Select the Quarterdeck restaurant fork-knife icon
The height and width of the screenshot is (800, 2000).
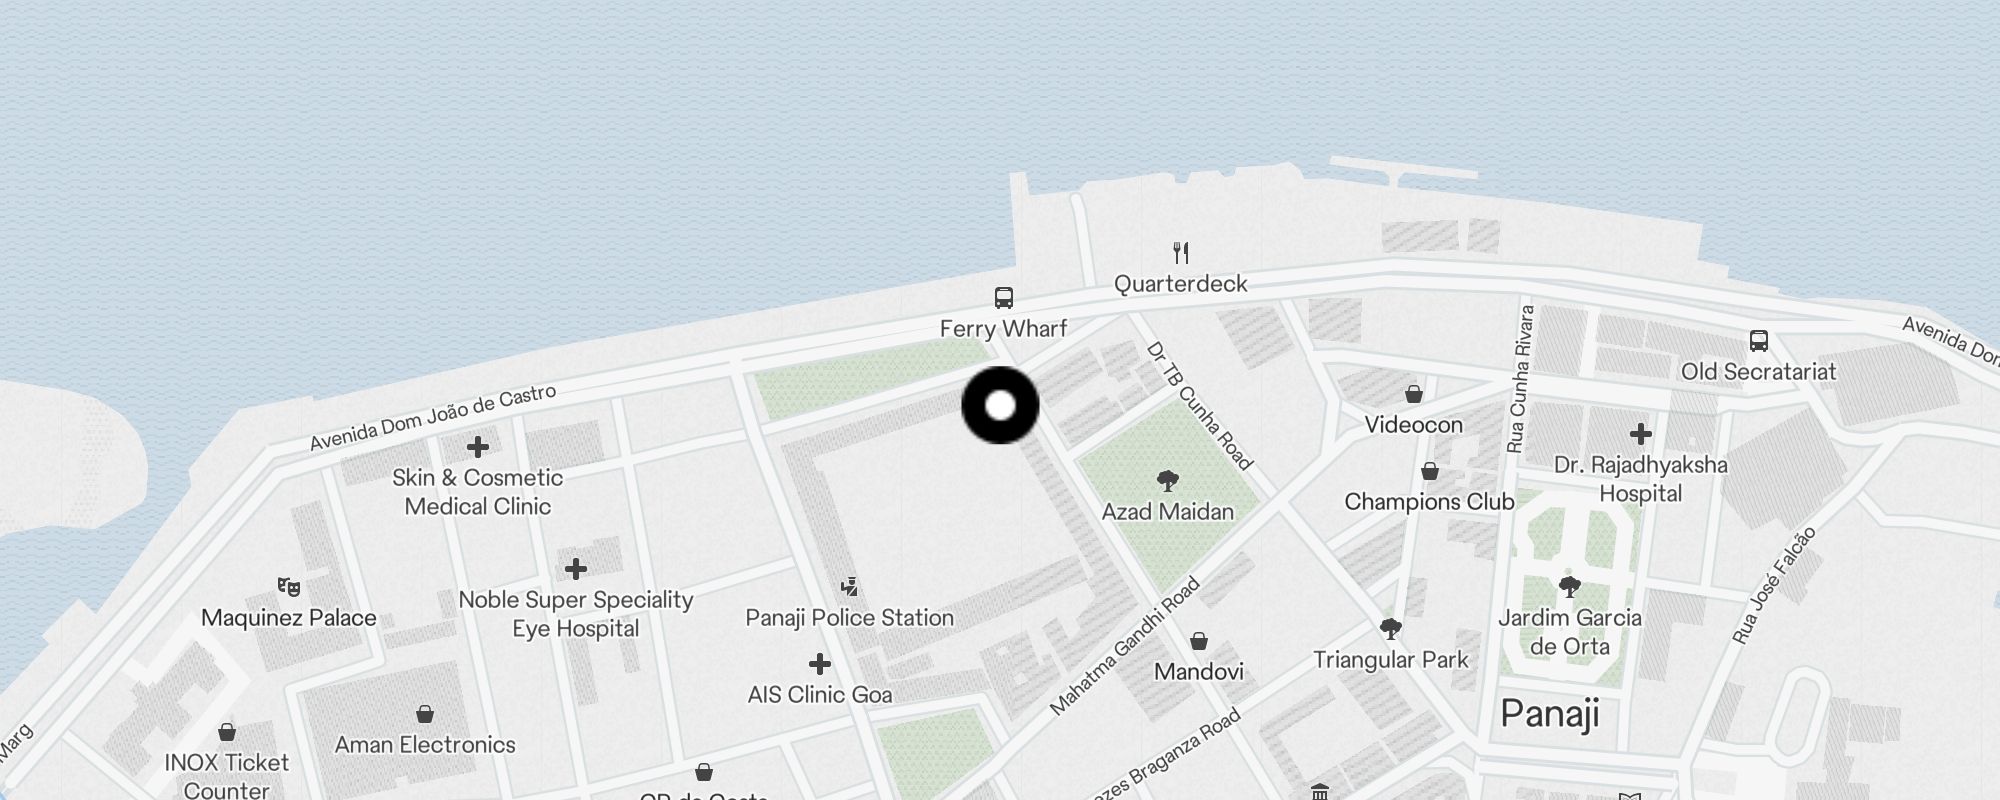(x=1181, y=252)
